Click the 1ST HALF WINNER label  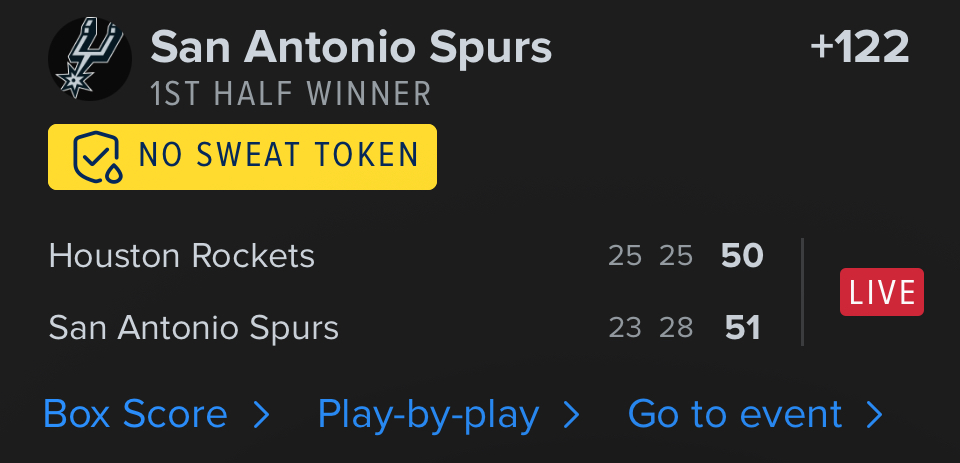pyautogui.click(x=290, y=94)
